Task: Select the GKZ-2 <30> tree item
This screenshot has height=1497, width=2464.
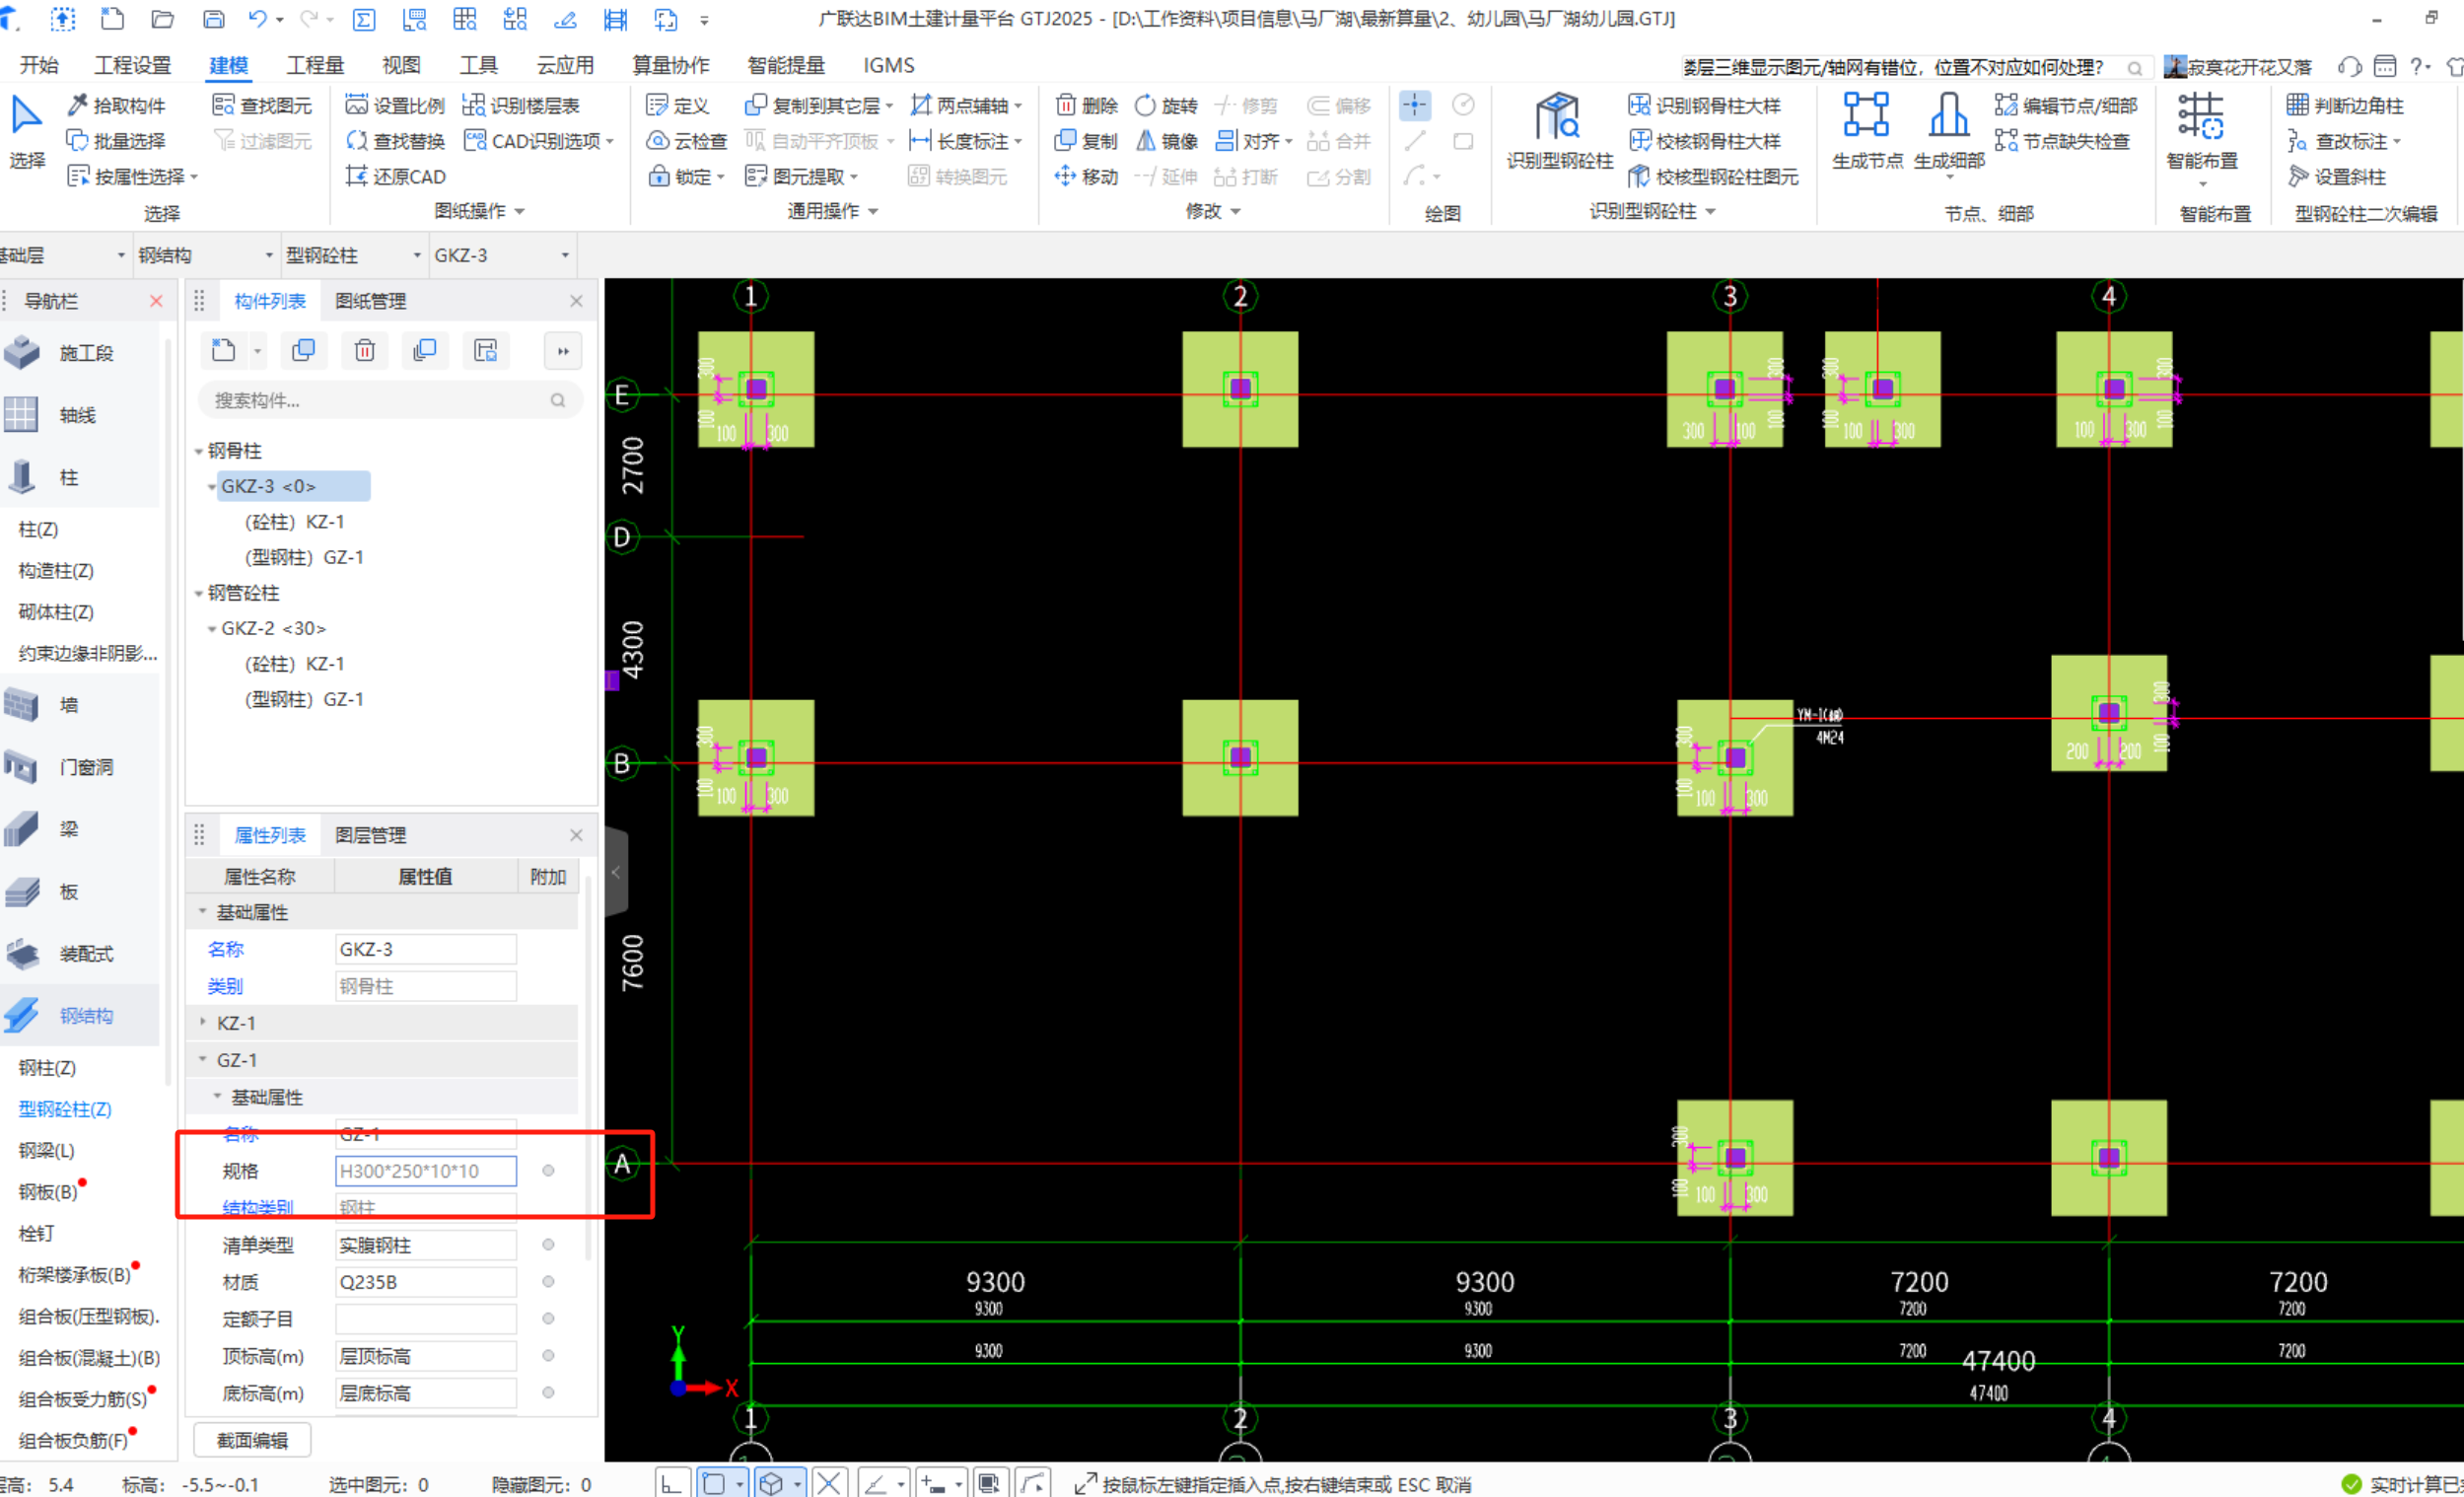Action: [273, 628]
